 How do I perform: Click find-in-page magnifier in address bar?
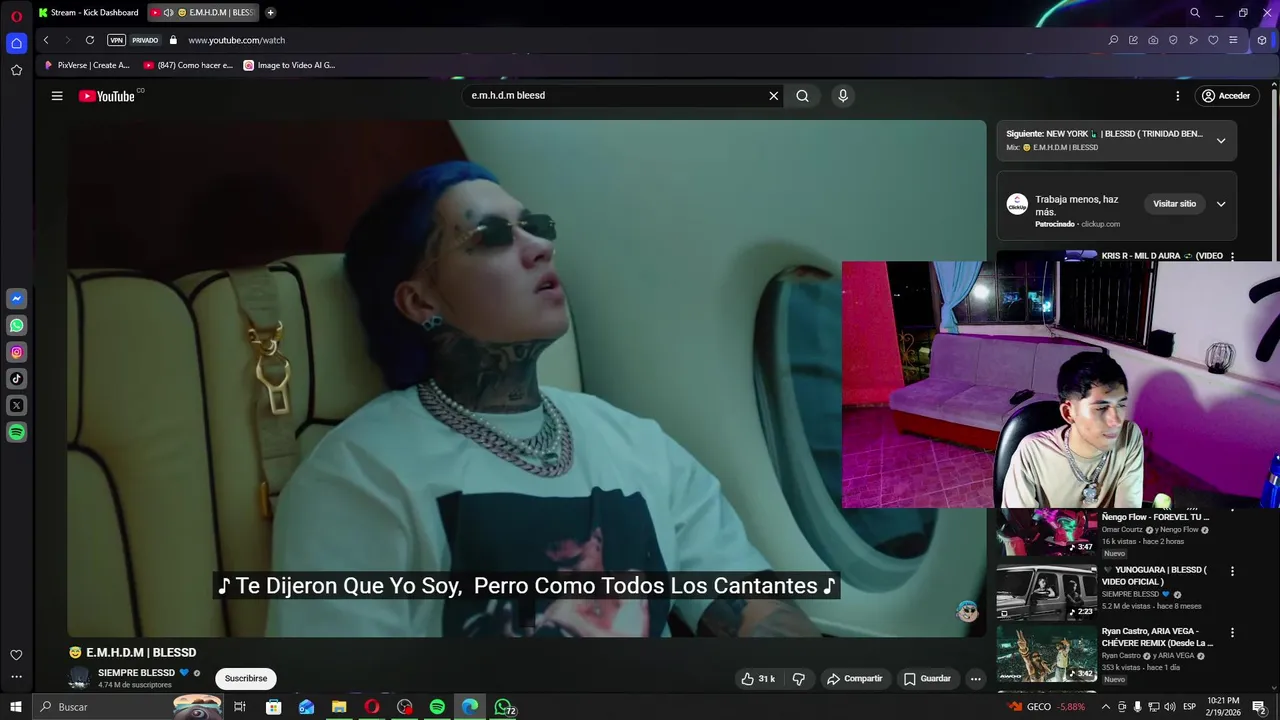pyautogui.click(x=1113, y=40)
